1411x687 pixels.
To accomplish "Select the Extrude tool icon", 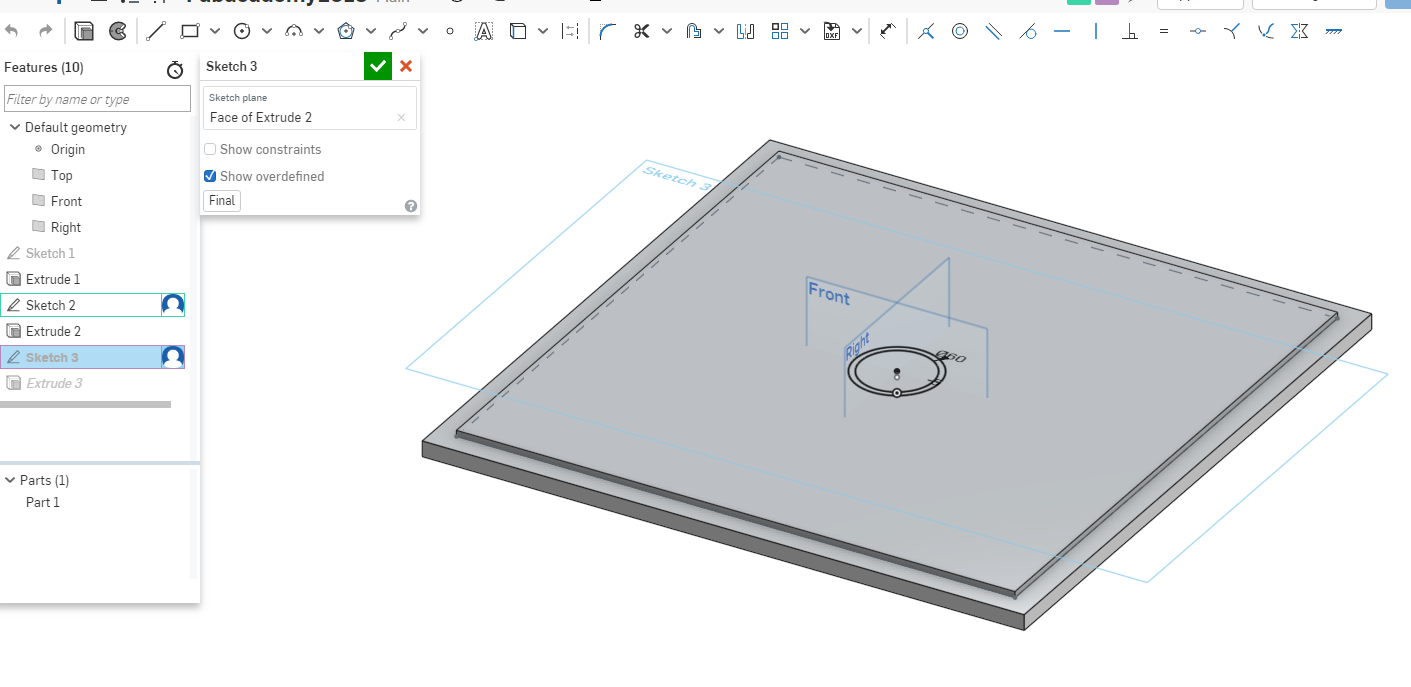I will click(84, 31).
